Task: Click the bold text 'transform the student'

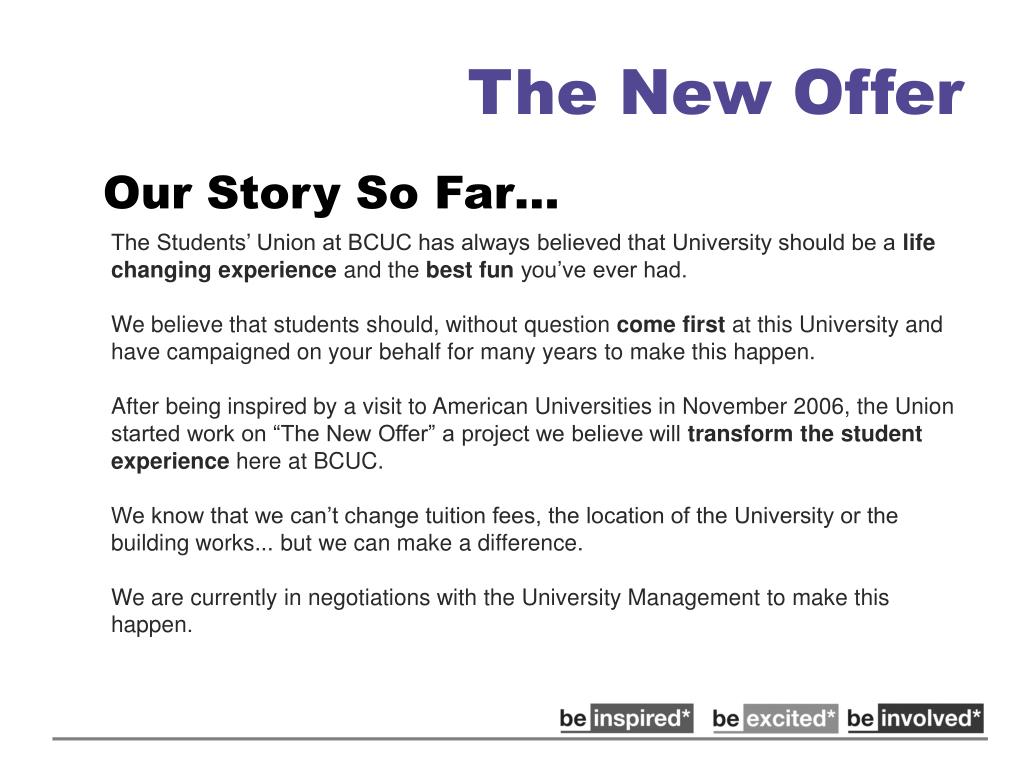Action: [x=805, y=434]
